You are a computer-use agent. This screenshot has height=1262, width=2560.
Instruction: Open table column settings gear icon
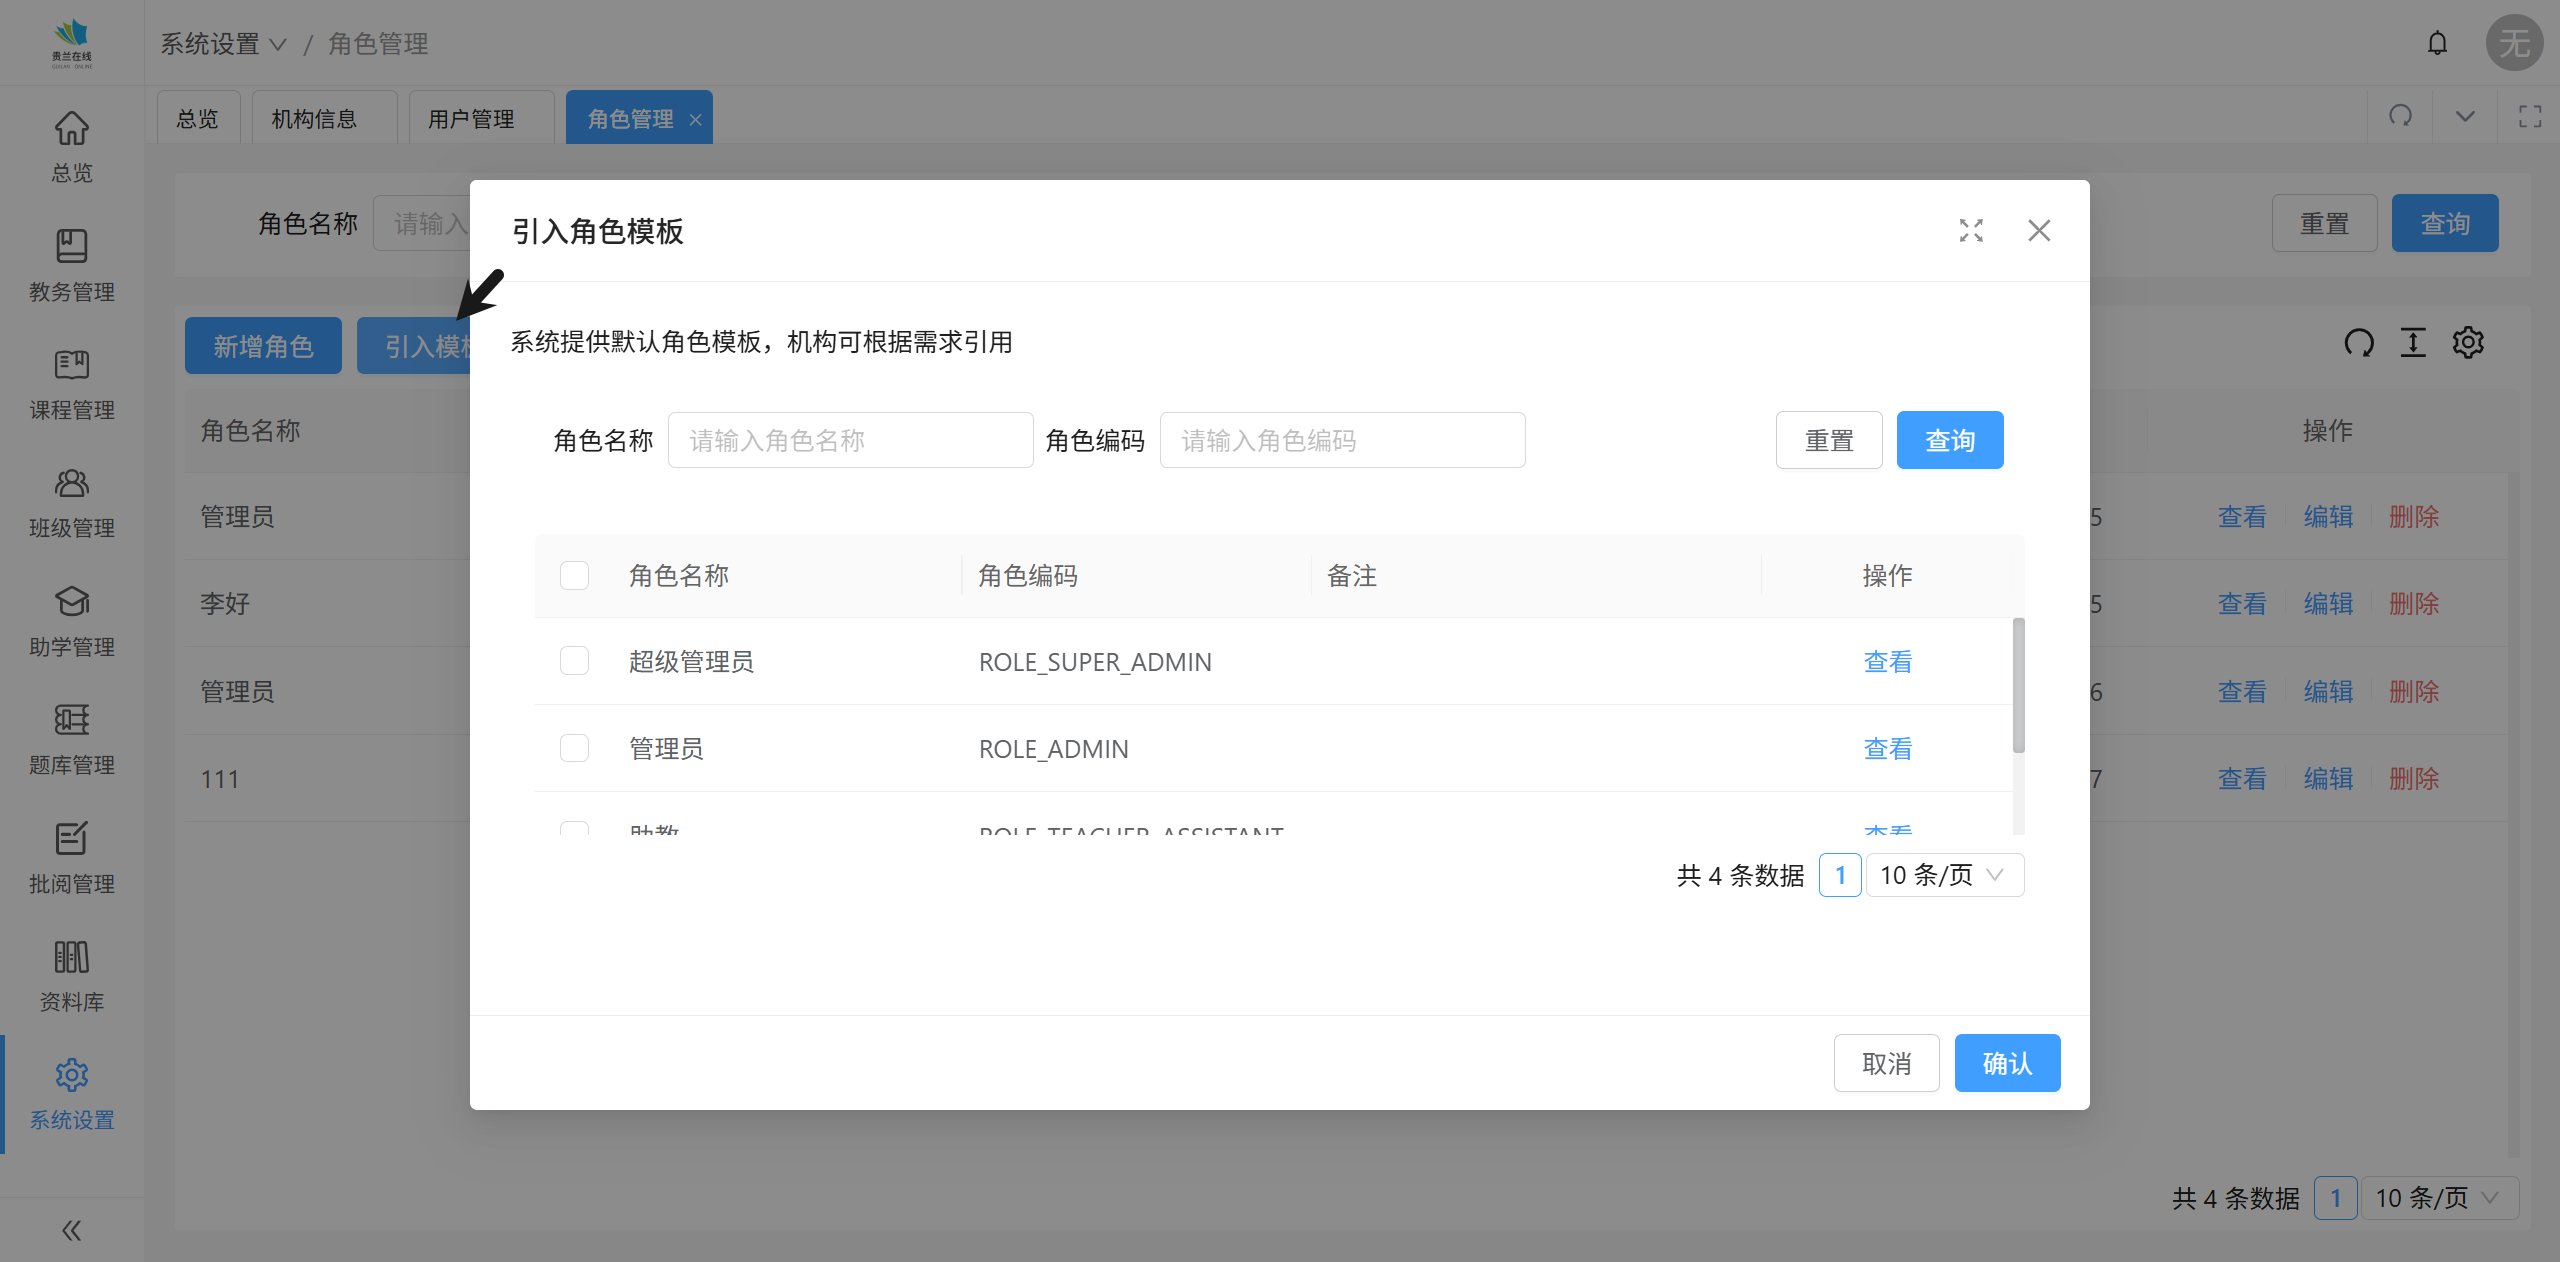2467,343
